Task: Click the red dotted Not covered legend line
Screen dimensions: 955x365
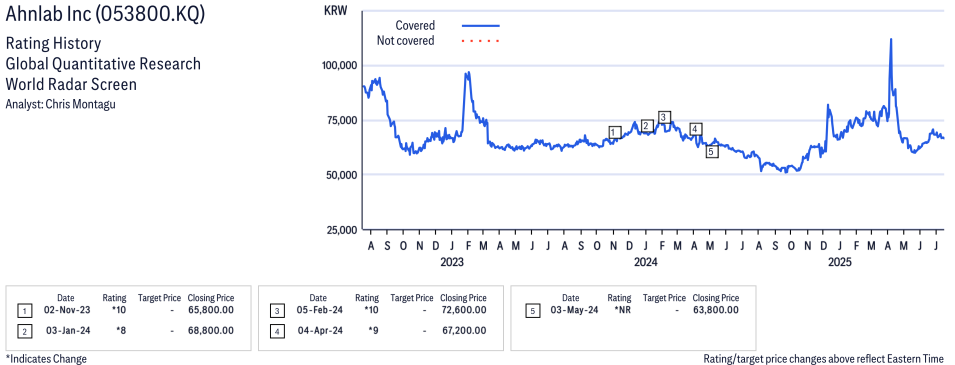Action: point(481,41)
